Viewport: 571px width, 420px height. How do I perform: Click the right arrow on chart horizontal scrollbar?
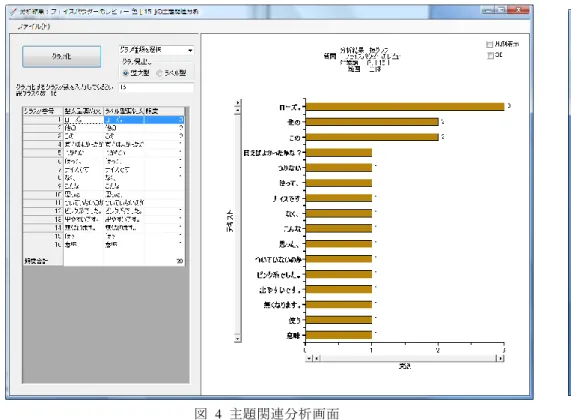501,358
